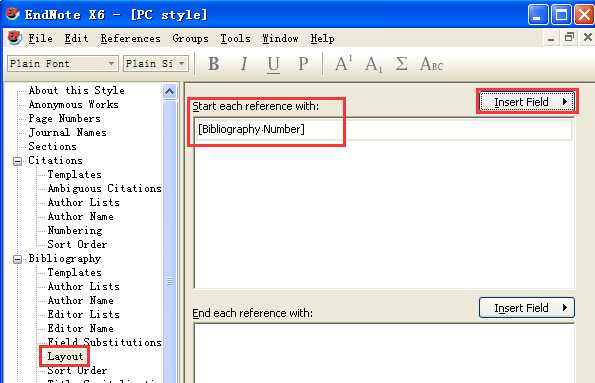Select Editor Lists in tree
Image resolution: width=595 pixels, height=383 pixels.
[83, 315]
